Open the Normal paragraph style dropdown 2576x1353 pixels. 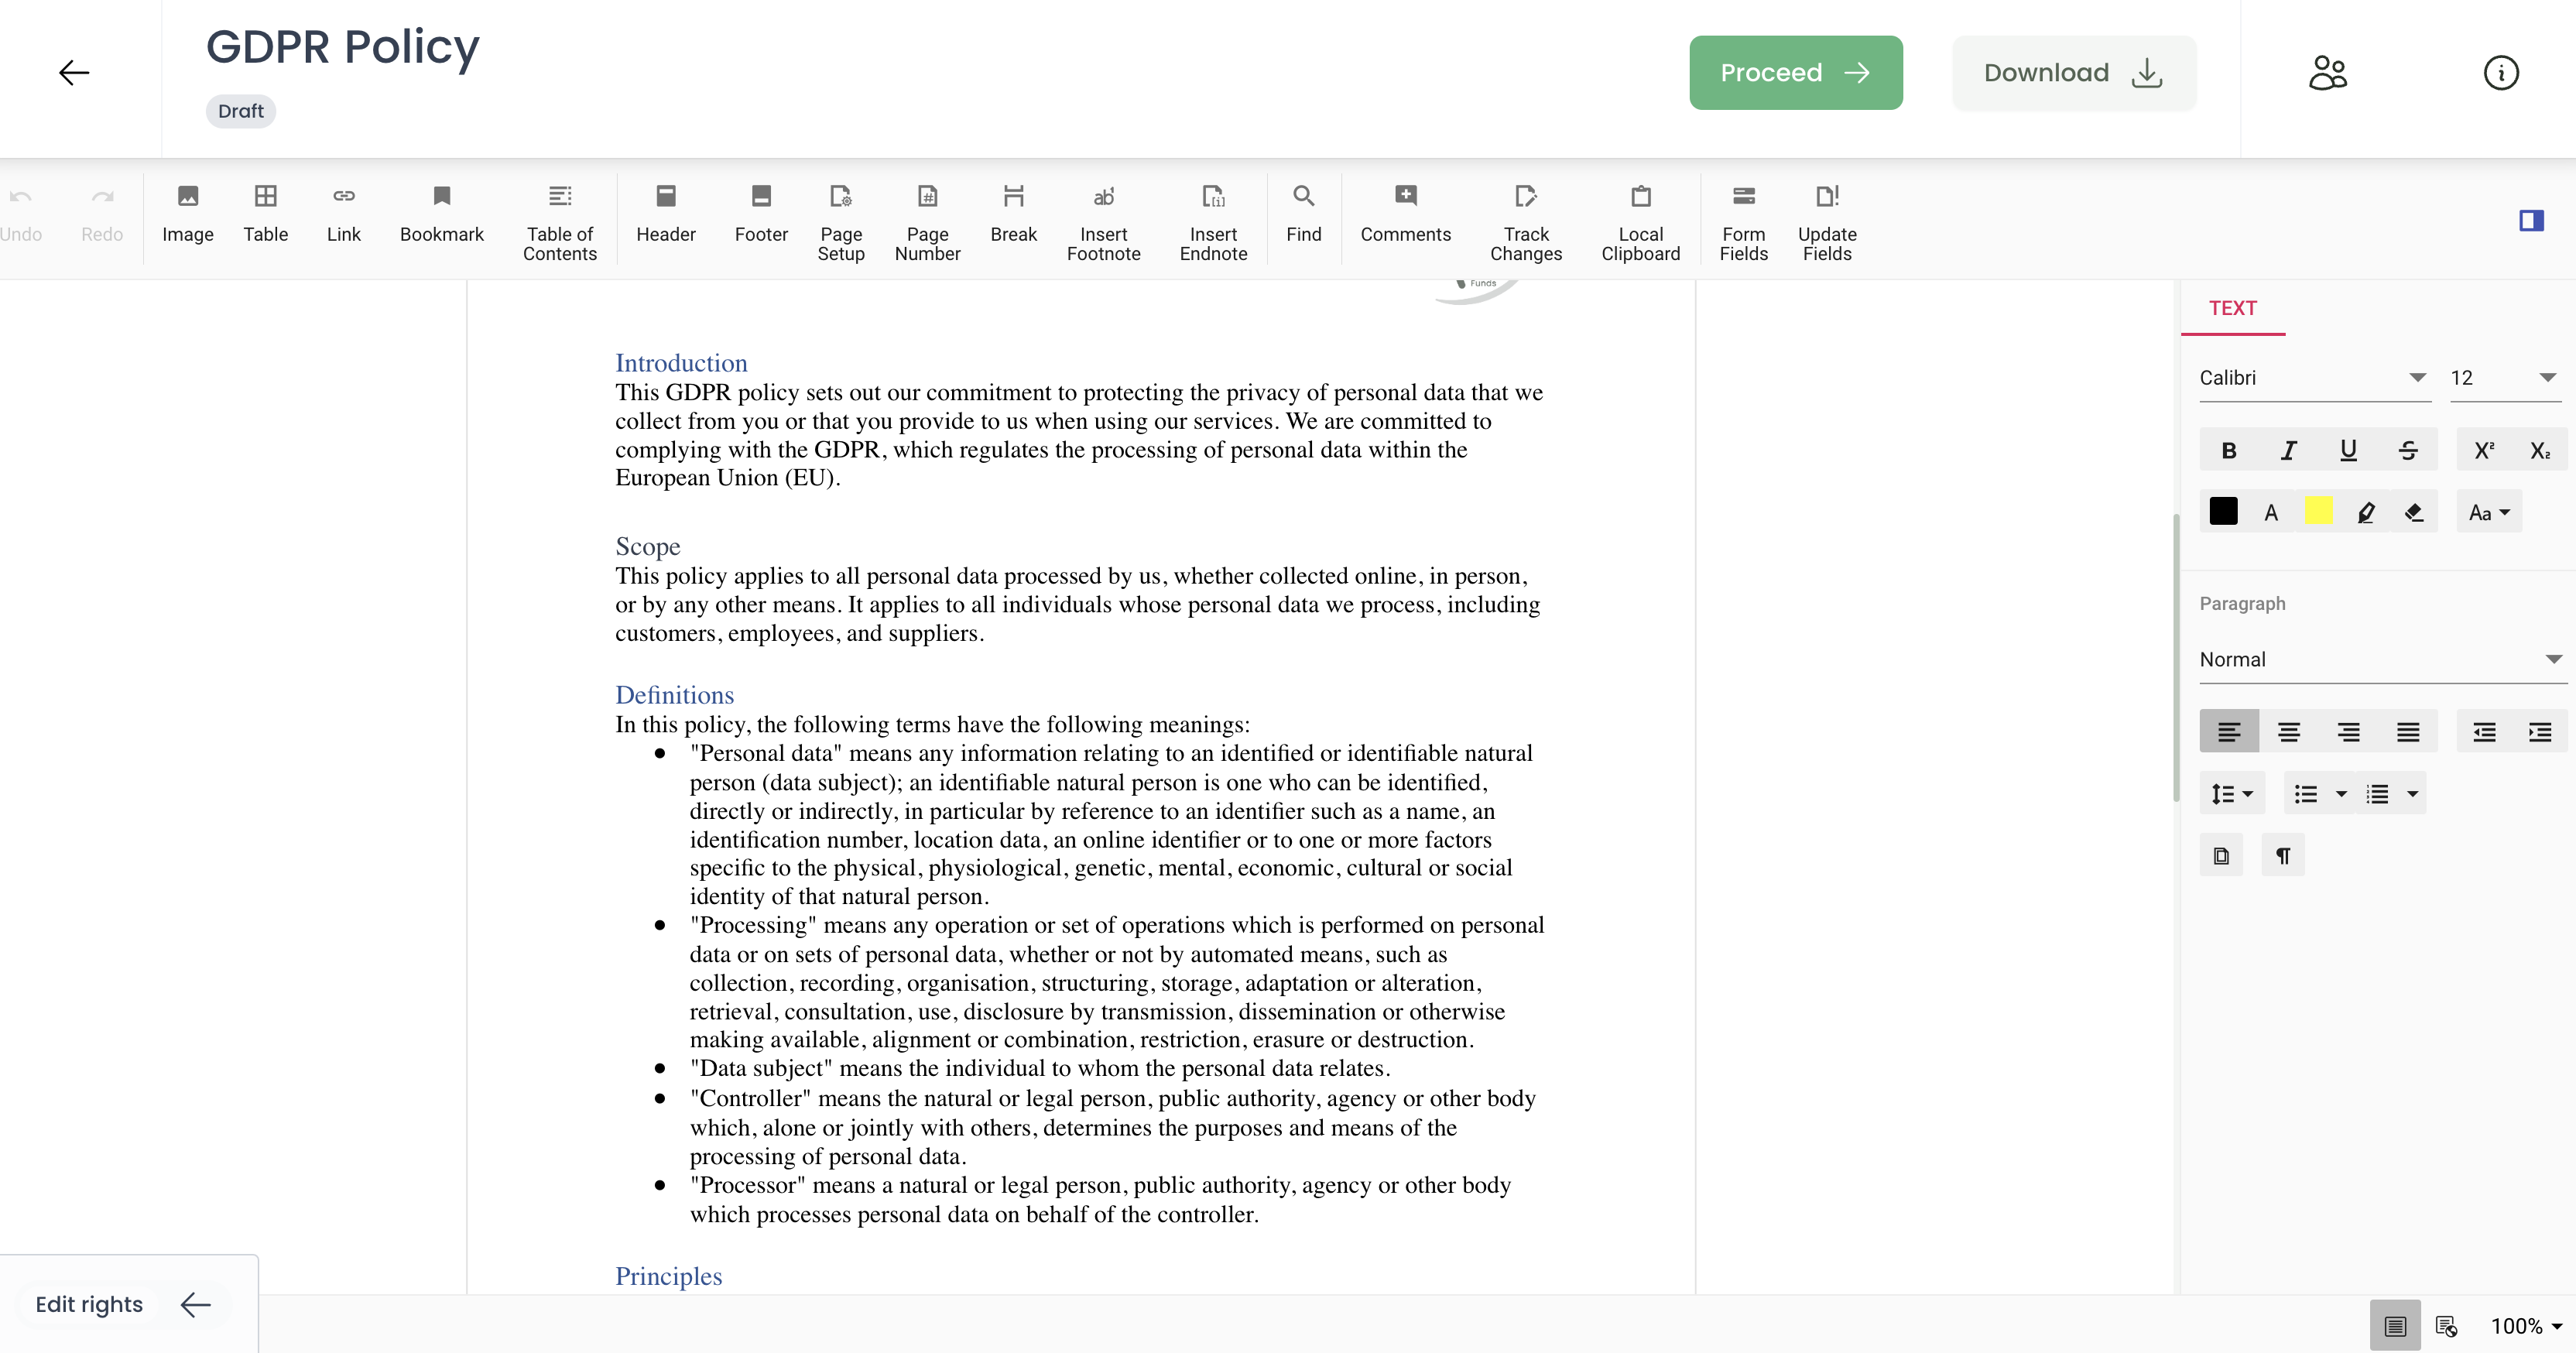pos(2552,659)
